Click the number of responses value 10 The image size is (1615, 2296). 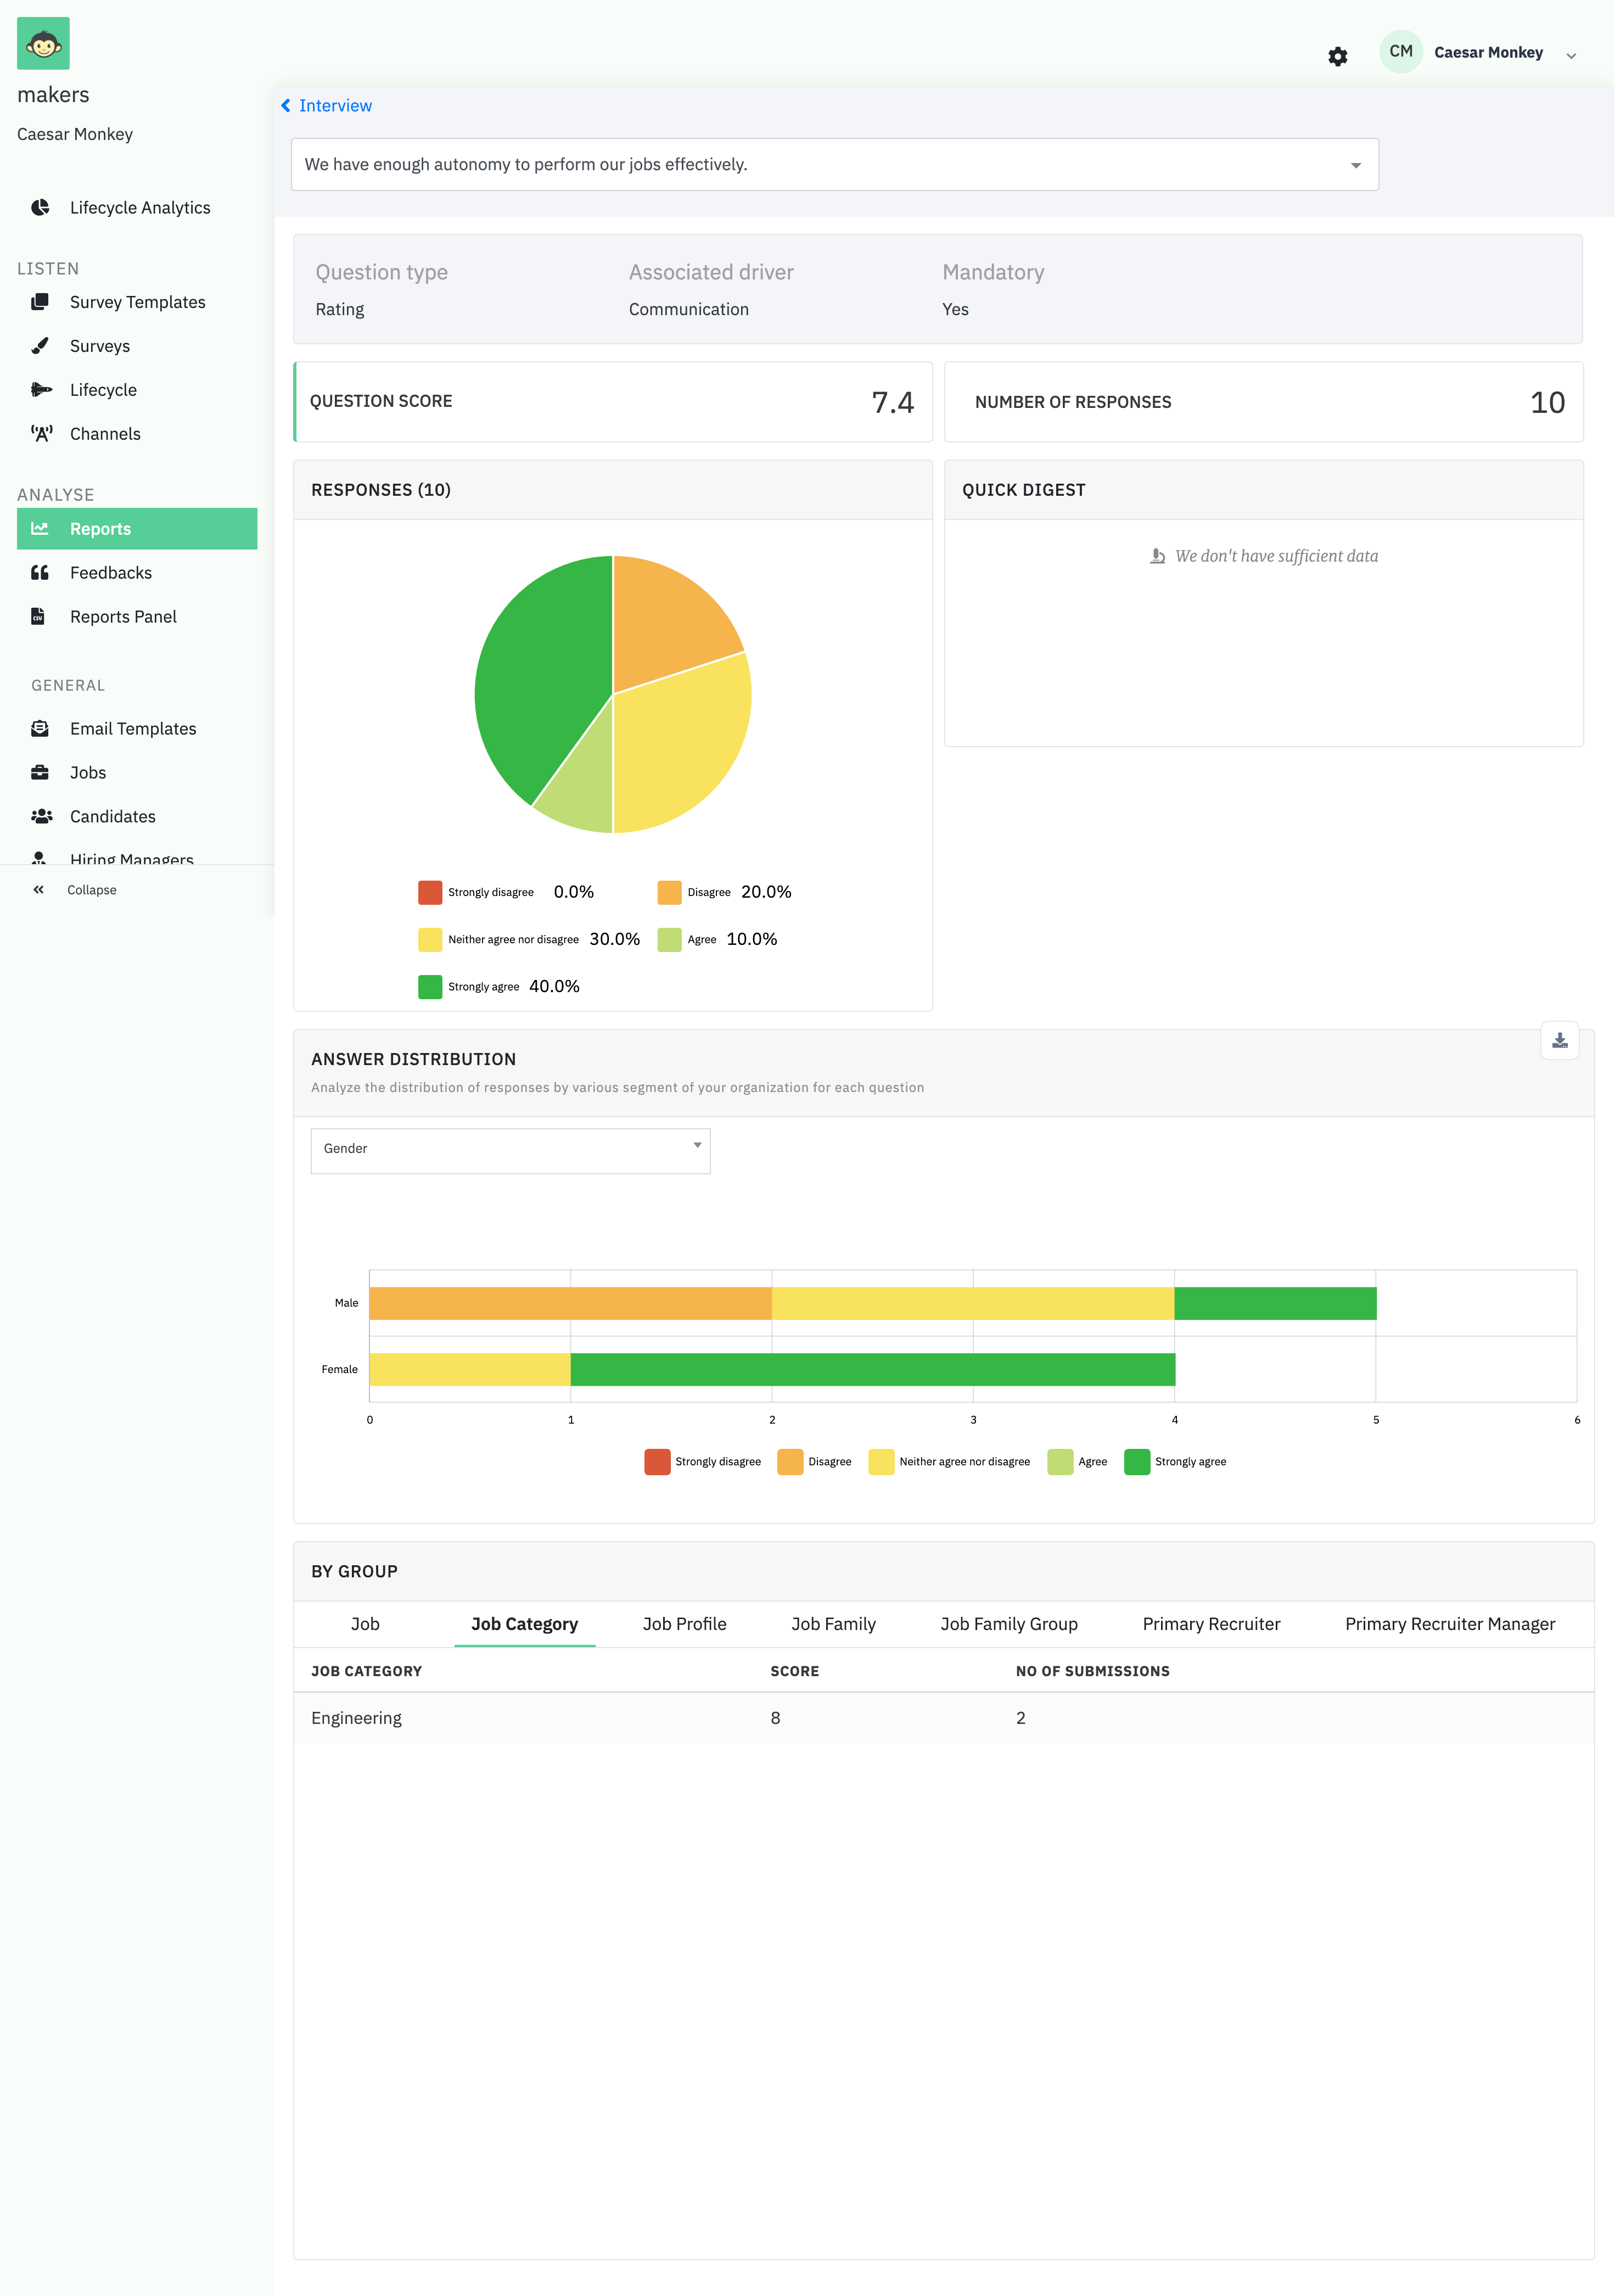pos(1547,402)
